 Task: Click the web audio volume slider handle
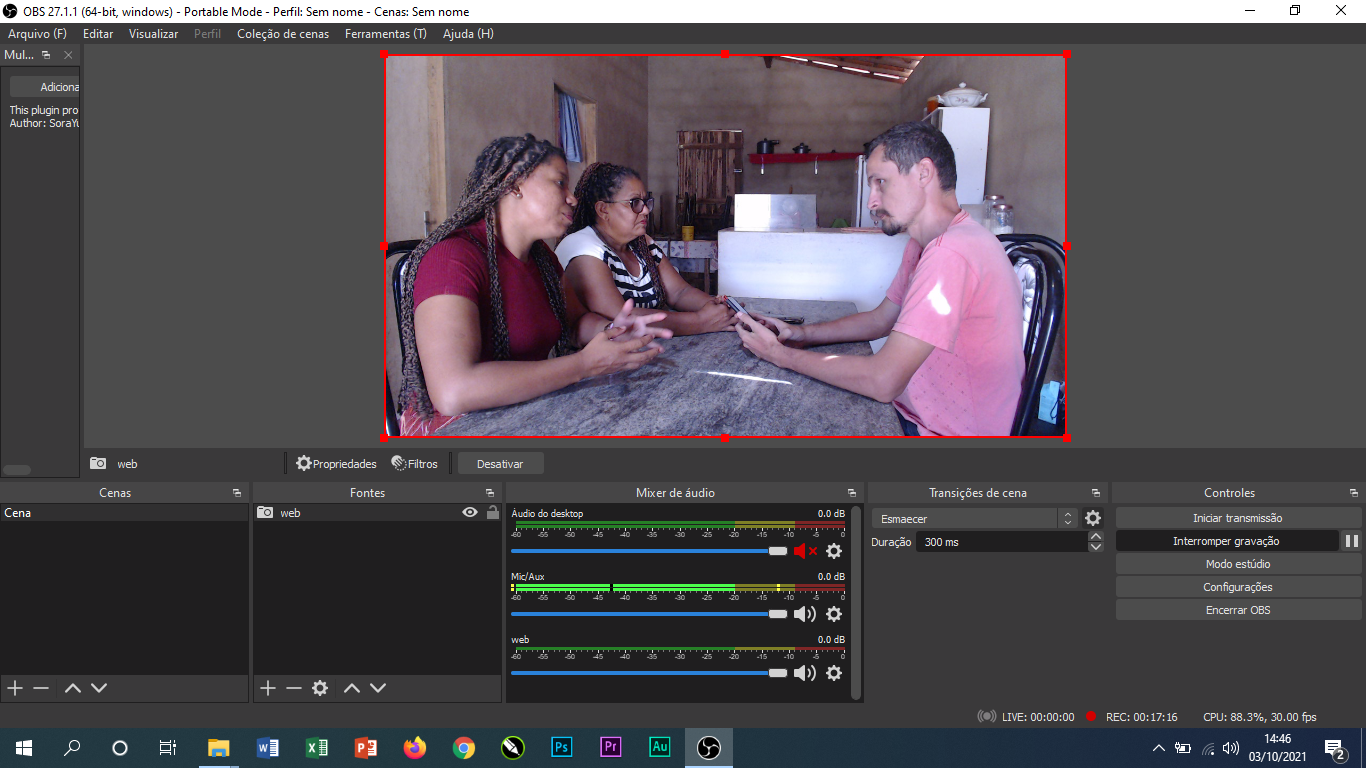click(778, 673)
